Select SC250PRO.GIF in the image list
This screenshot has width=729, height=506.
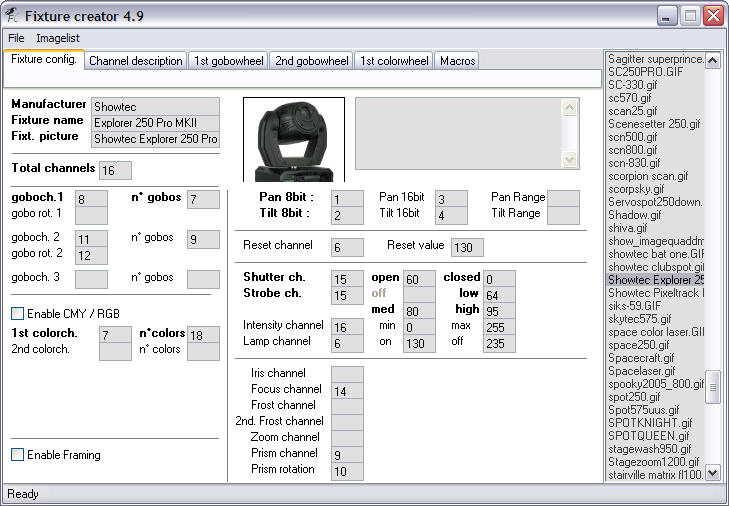(x=656, y=72)
